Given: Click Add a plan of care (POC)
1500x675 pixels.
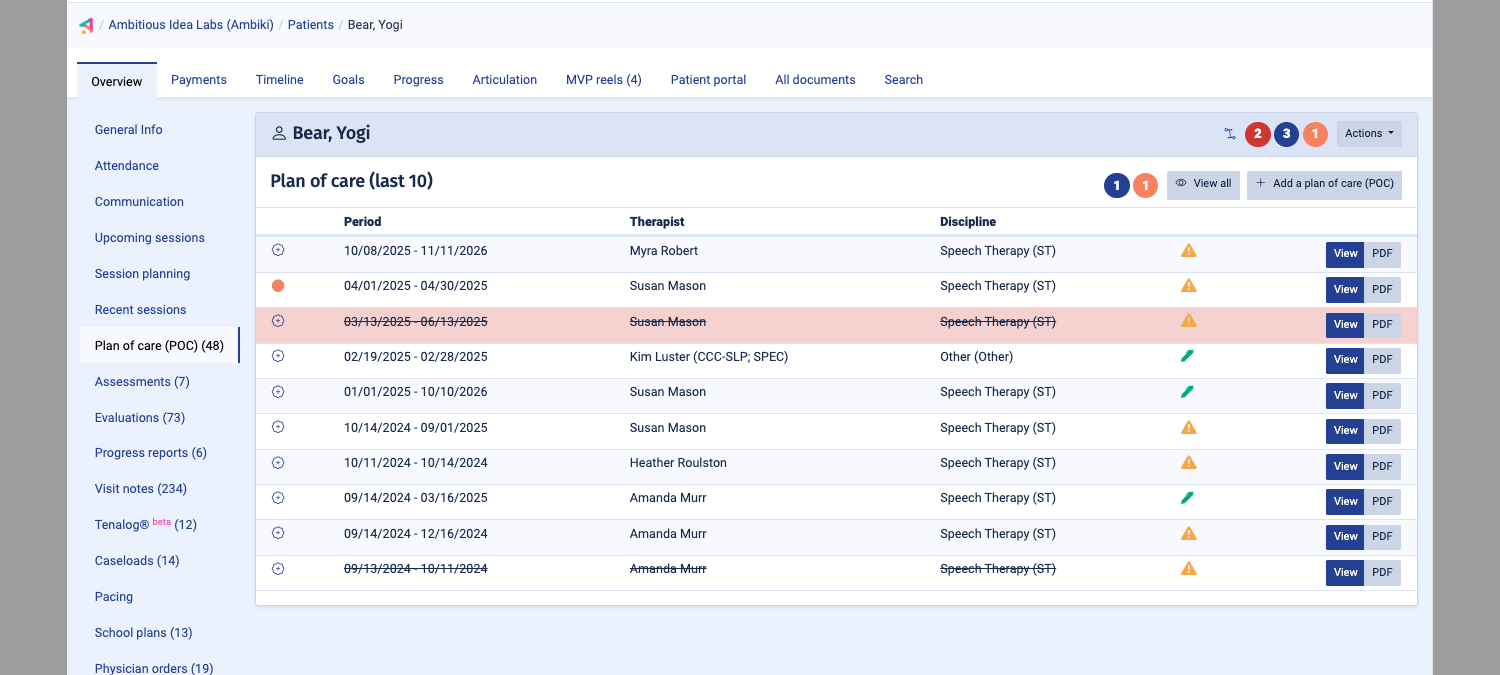Looking at the screenshot, I should point(1324,184).
